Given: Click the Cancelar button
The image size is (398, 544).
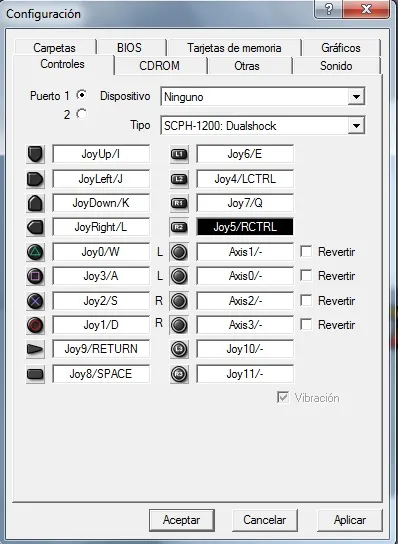Looking at the screenshot, I should click(265, 520).
